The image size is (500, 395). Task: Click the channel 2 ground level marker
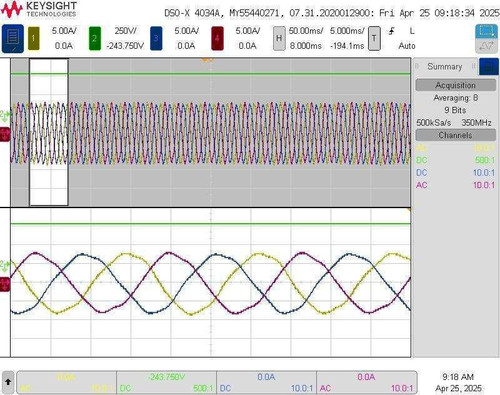pyautogui.click(x=5, y=115)
